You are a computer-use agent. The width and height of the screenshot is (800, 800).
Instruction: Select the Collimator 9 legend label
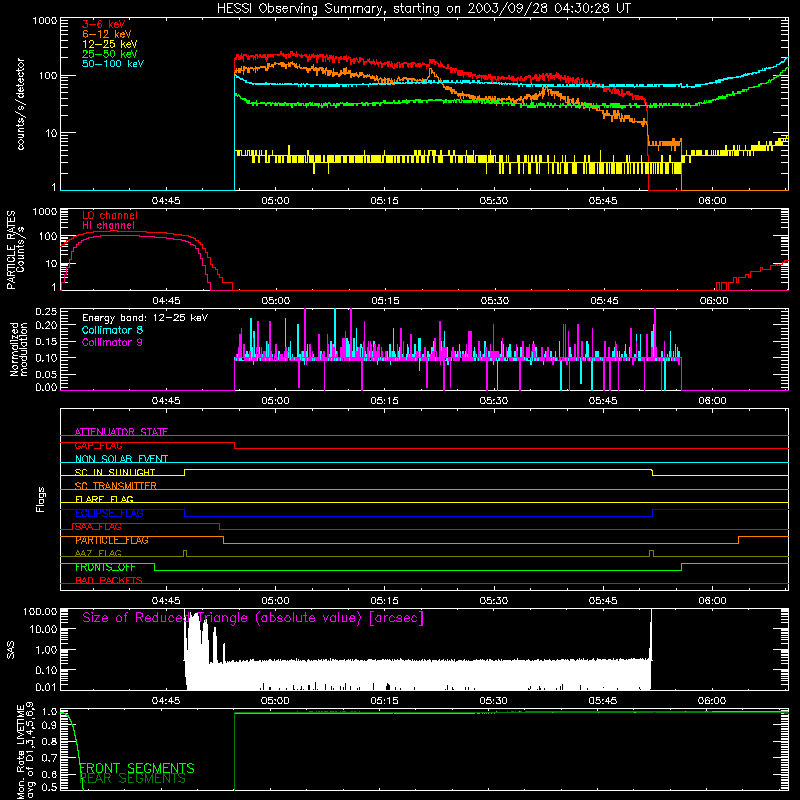pyautogui.click(x=112, y=342)
